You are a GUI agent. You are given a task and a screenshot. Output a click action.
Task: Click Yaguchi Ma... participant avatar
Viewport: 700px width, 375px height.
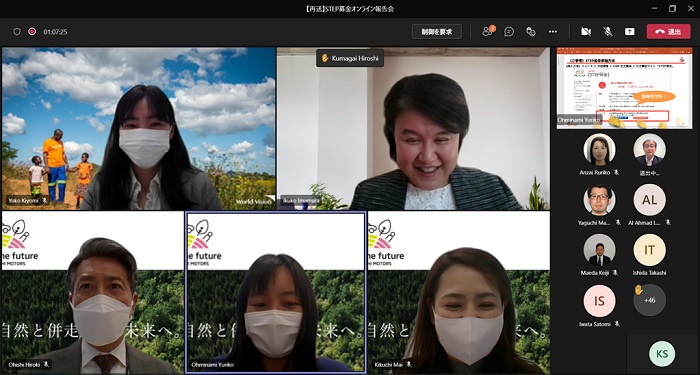[x=599, y=200]
